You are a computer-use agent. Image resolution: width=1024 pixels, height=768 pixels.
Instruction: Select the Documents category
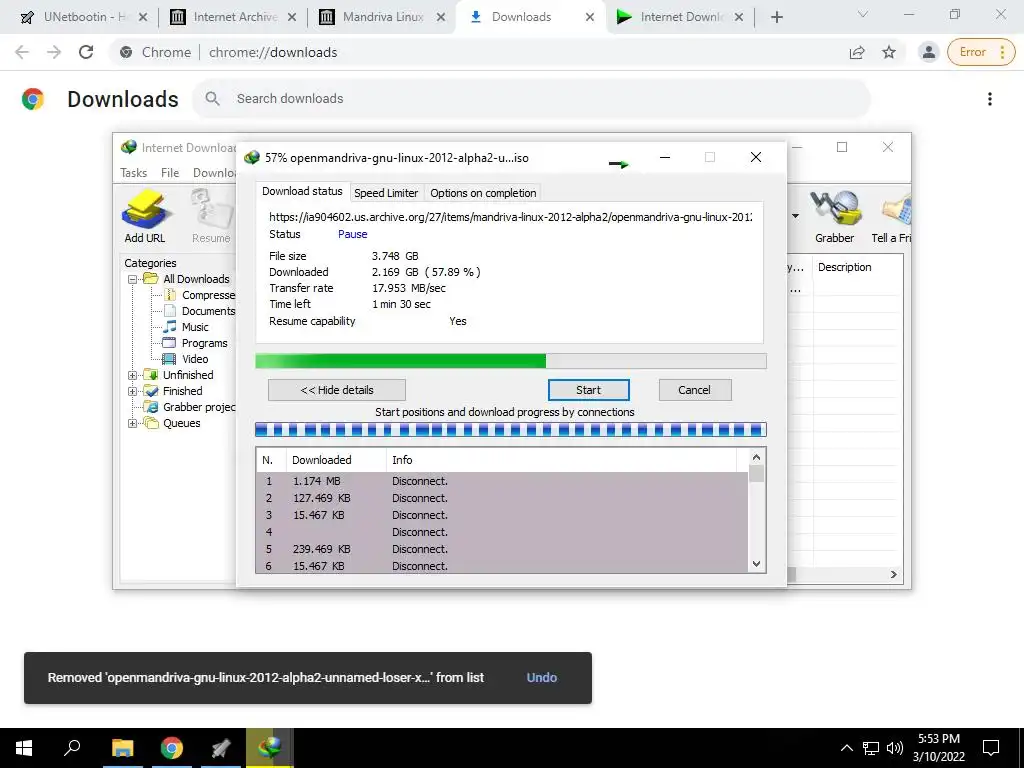(x=208, y=311)
